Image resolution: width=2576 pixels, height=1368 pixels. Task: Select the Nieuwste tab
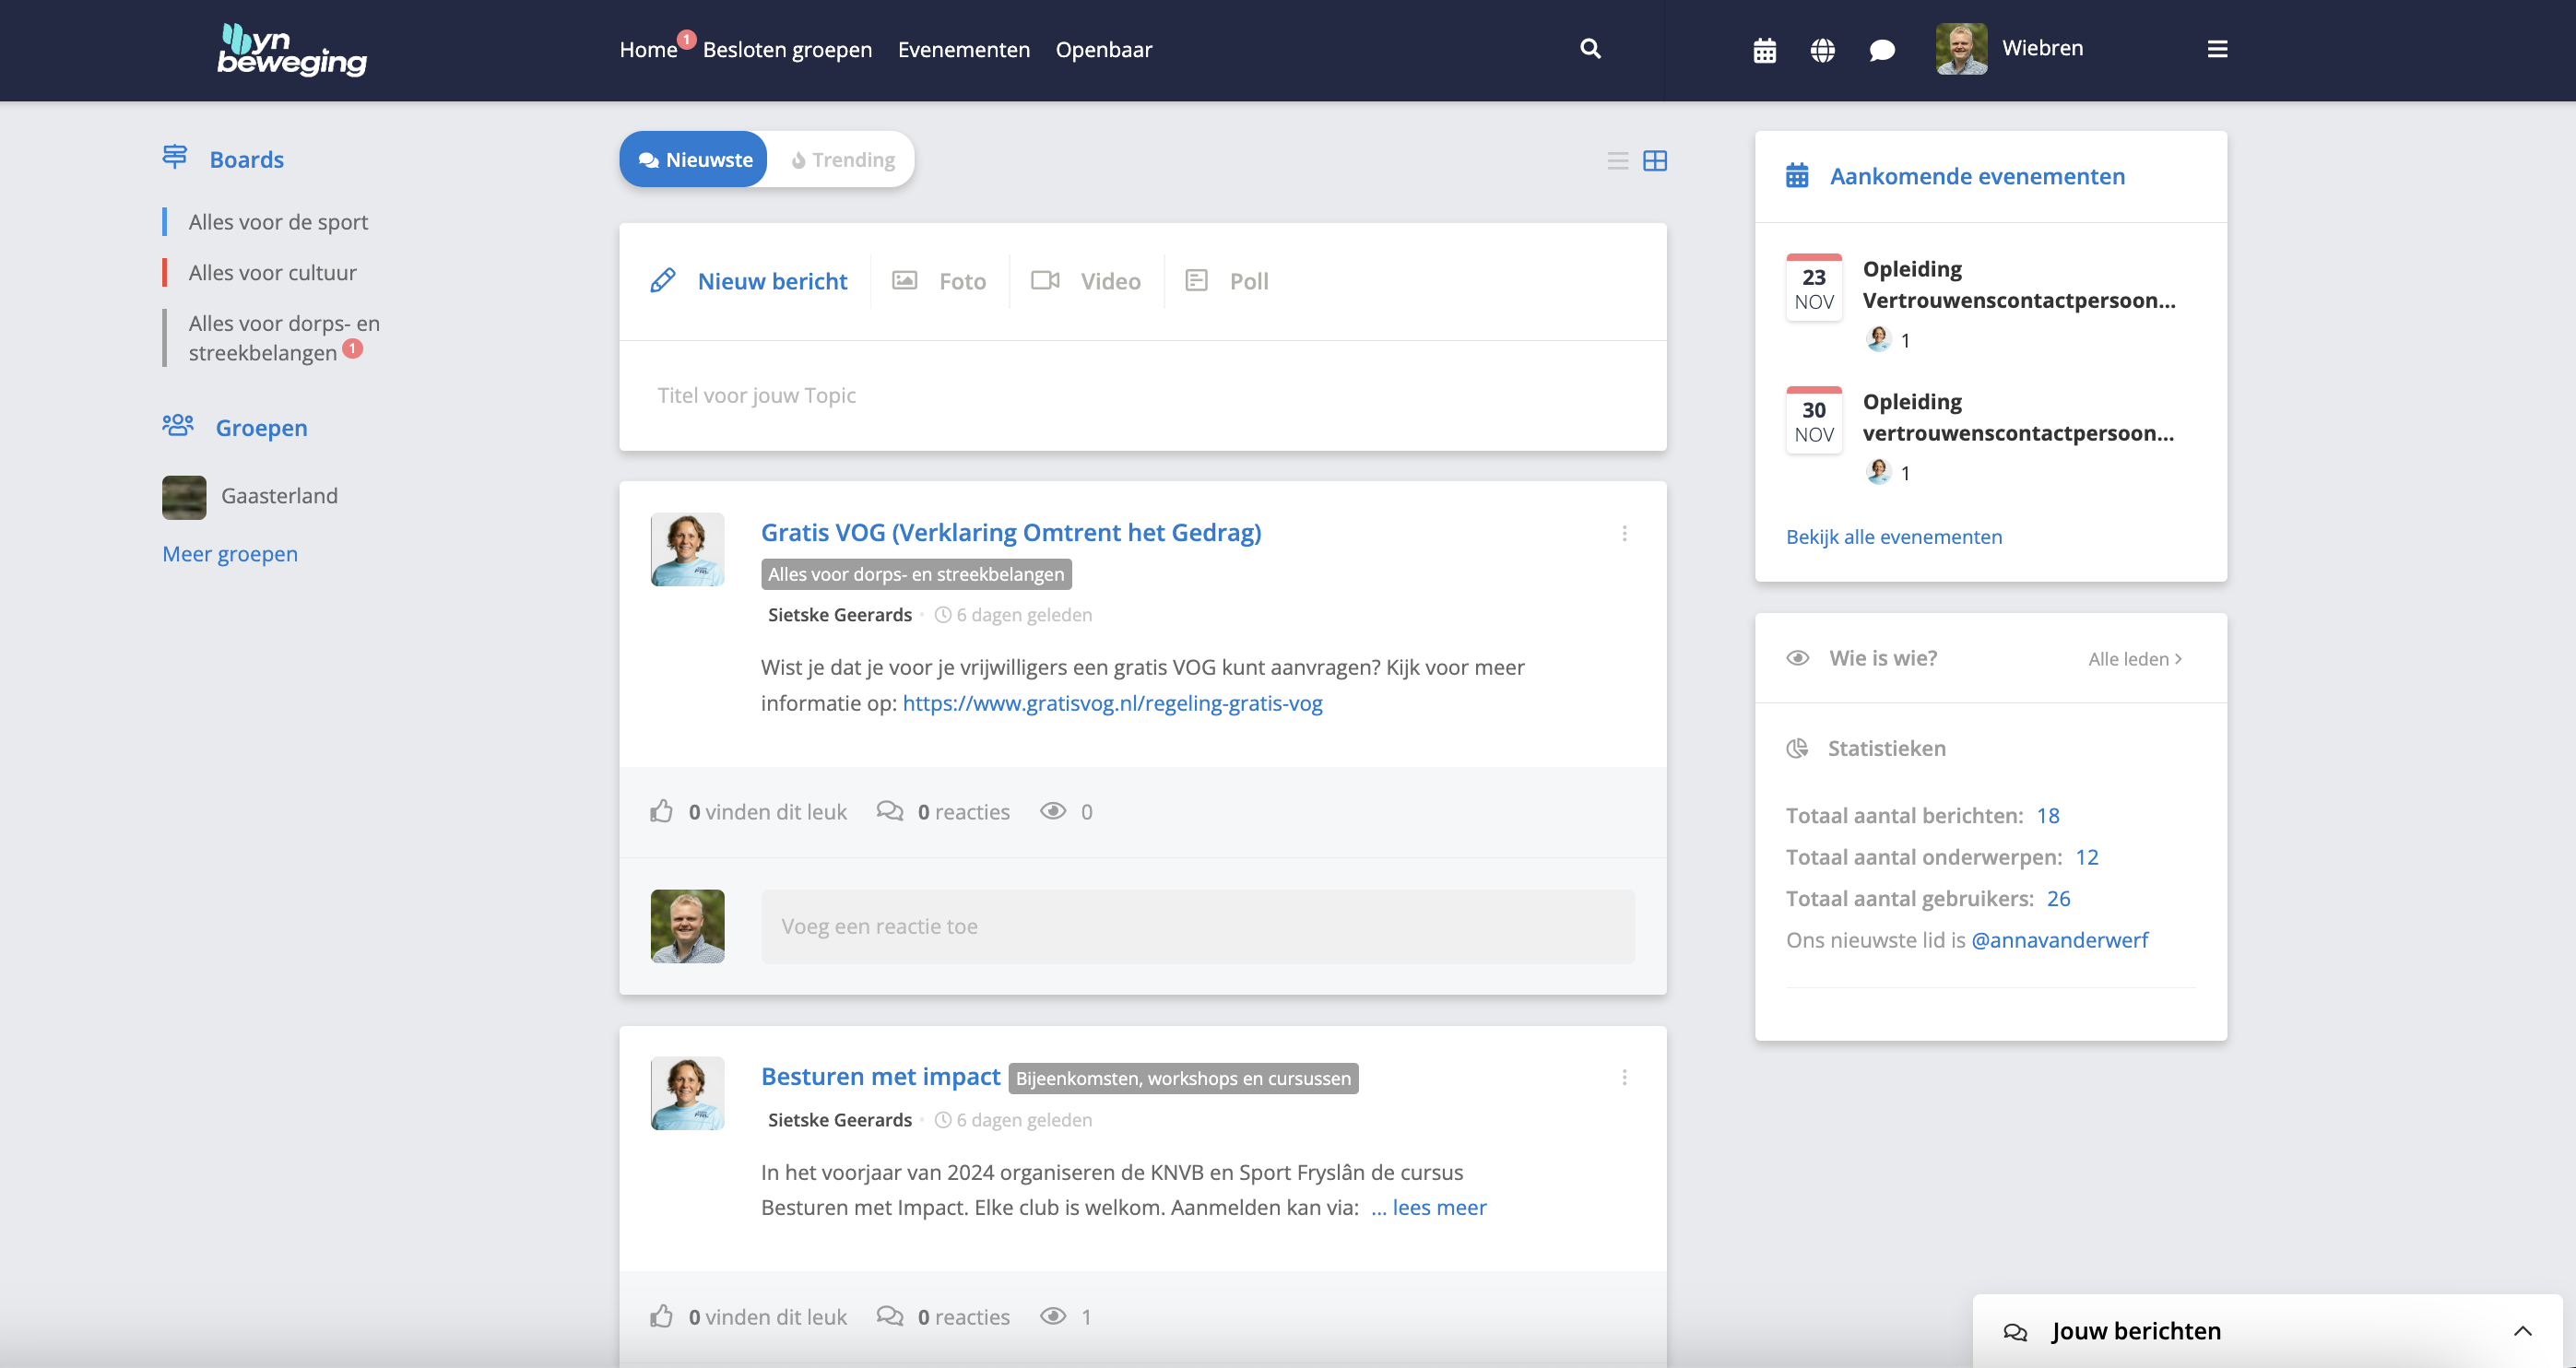(x=693, y=159)
